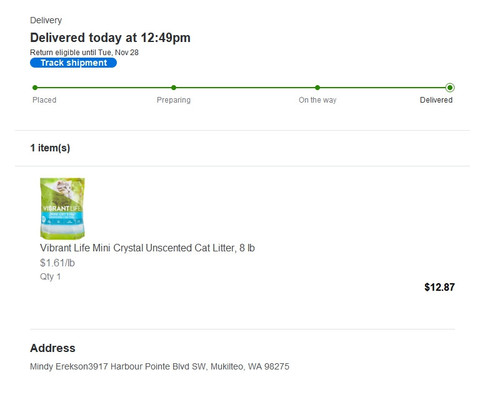The width and height of the screenshot is (500, 414).
Task: Click the Track shipment button
Action: (73, 63)
